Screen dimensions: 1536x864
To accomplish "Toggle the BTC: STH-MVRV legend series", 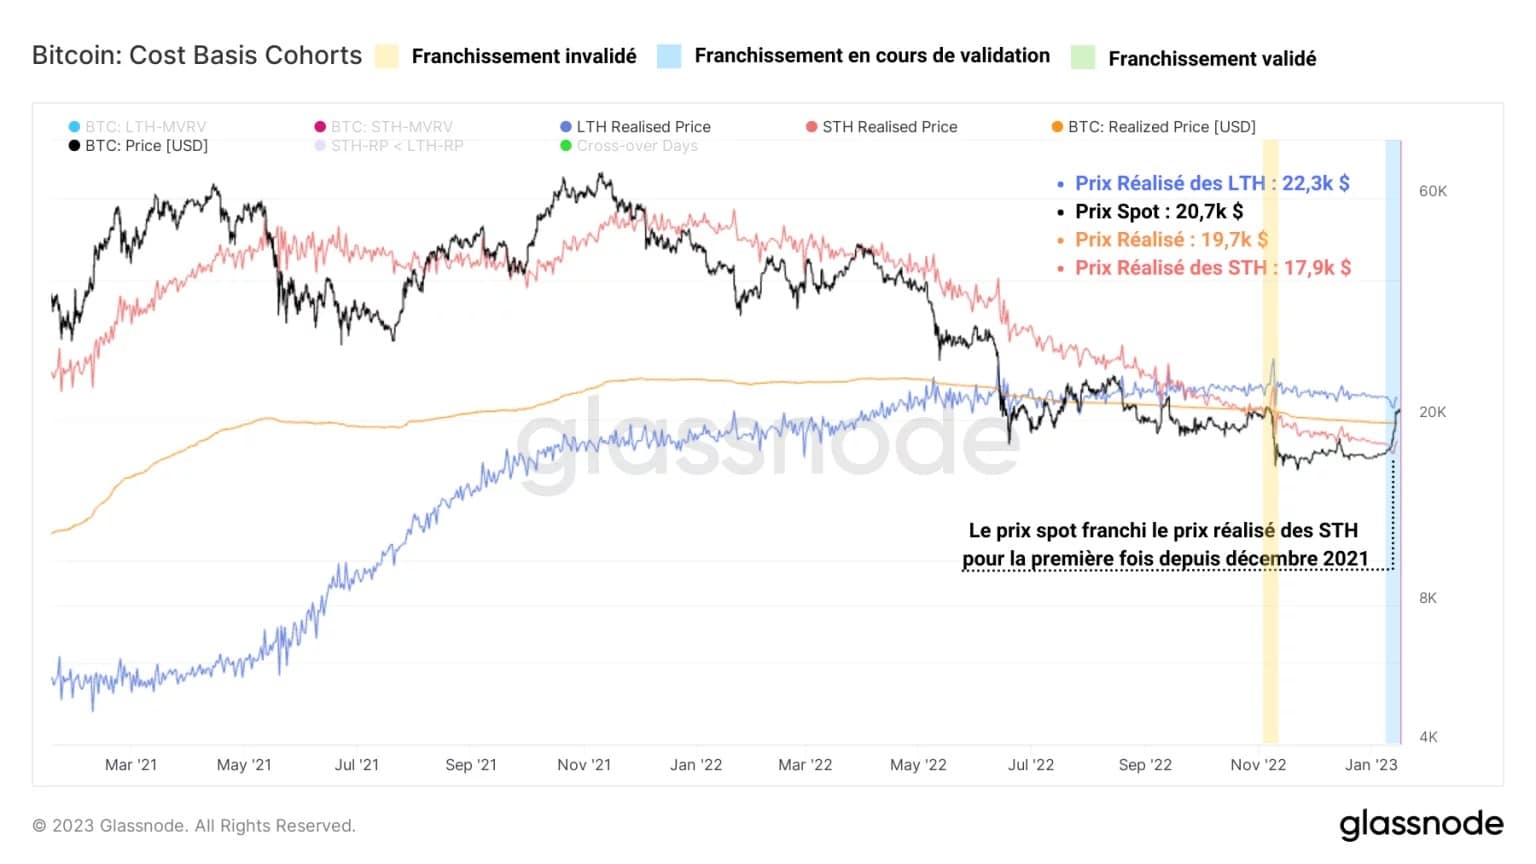I will [383, 127].
